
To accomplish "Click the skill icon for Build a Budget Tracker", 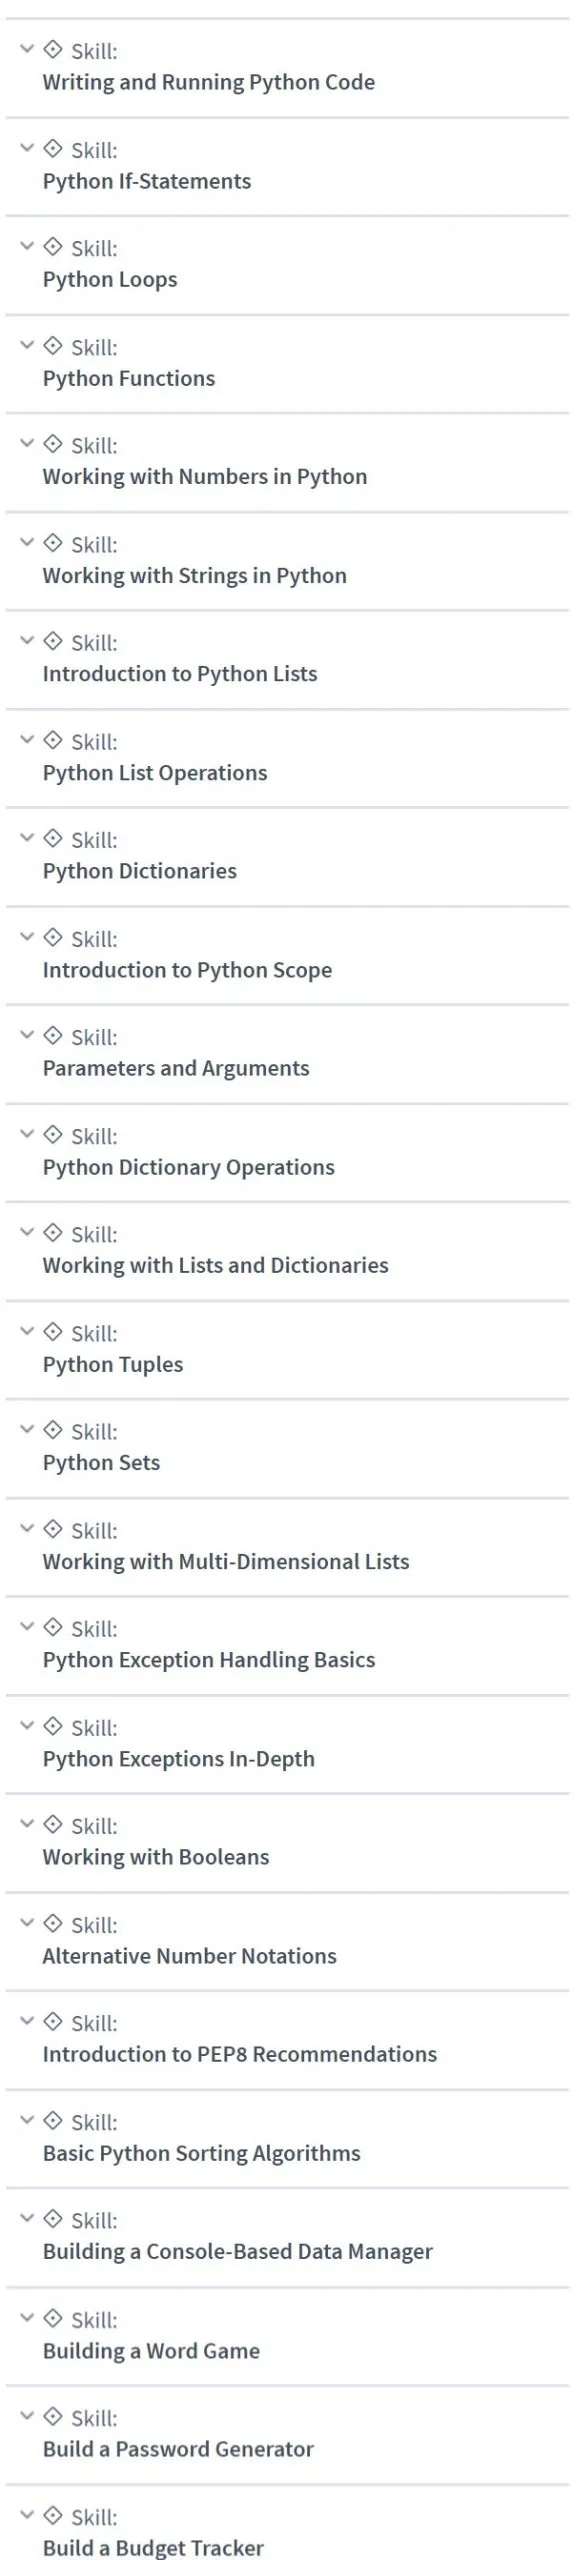I will point(53,2515).
